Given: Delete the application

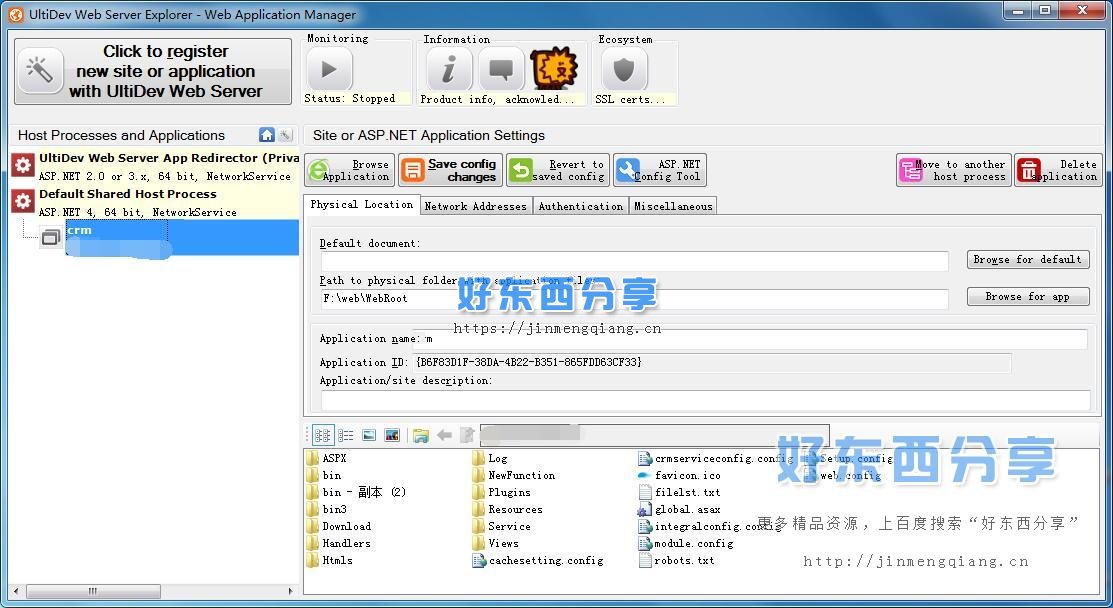Looking at the screenshot, I should [1058, 170].
